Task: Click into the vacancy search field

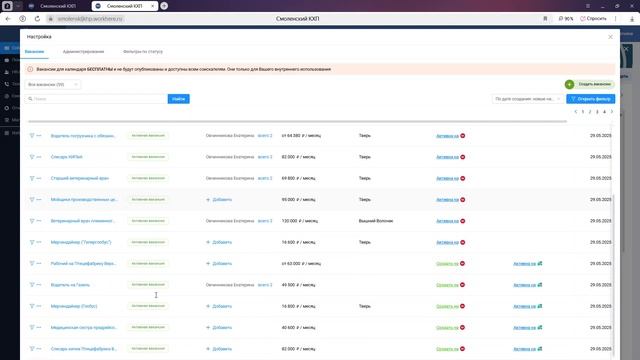Action: tap(96, 99)
